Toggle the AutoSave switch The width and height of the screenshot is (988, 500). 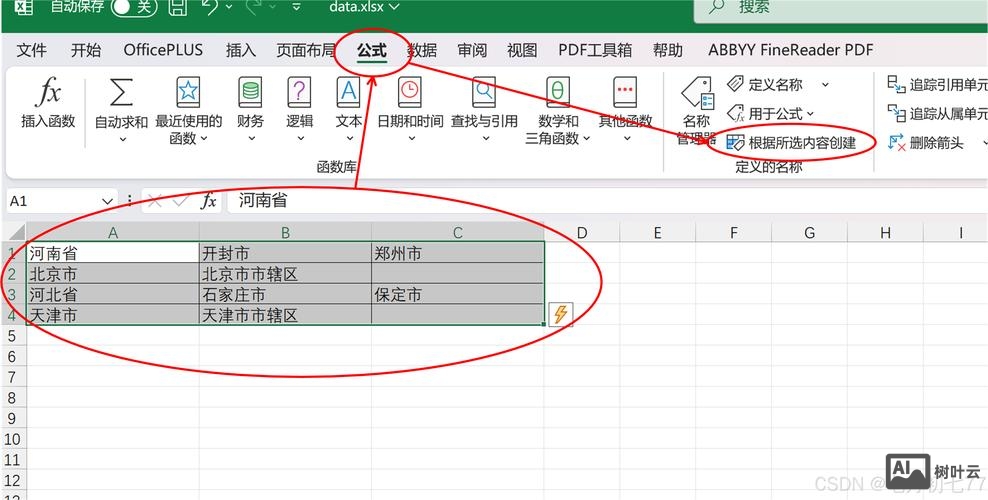coord(133,7)
